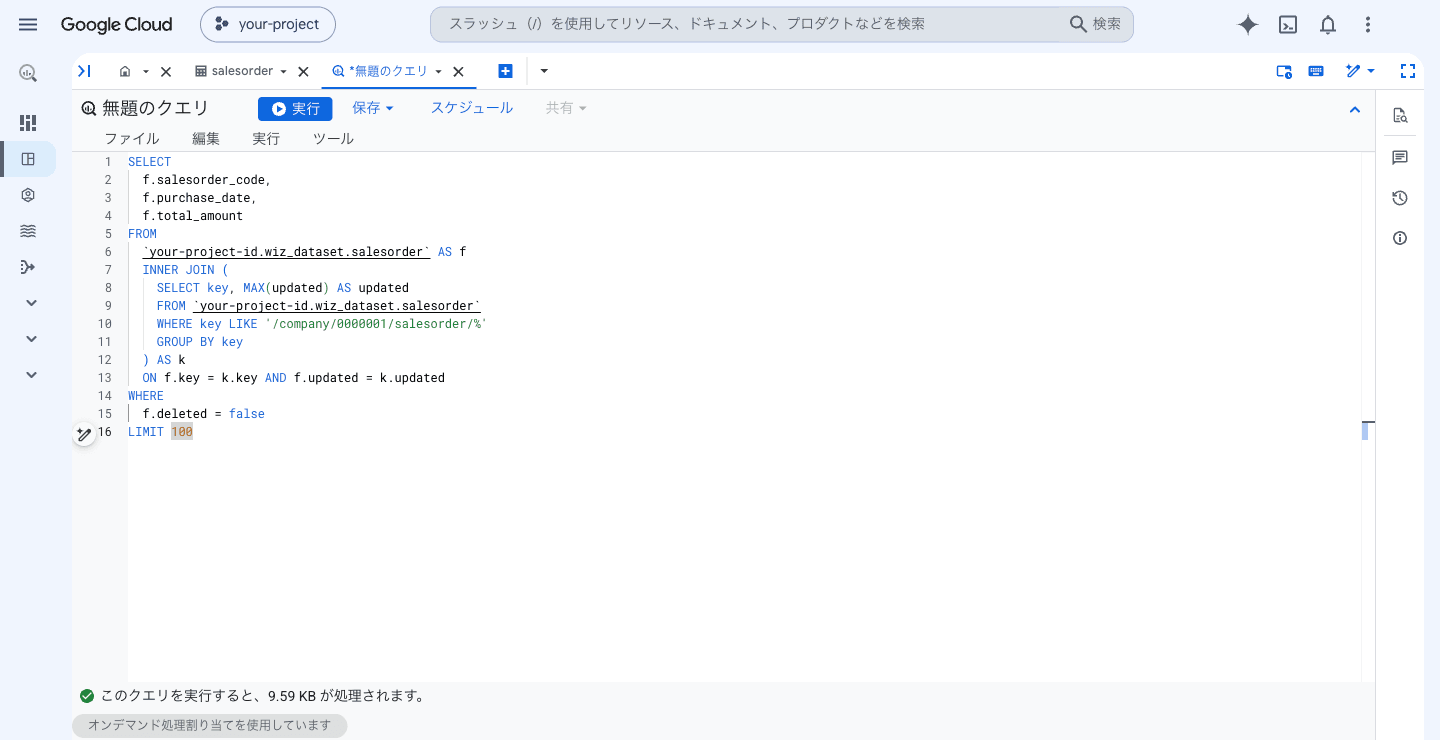
Task: Collapse the explorer pane using the arrow-bar icon
Action: click(84, 71)
